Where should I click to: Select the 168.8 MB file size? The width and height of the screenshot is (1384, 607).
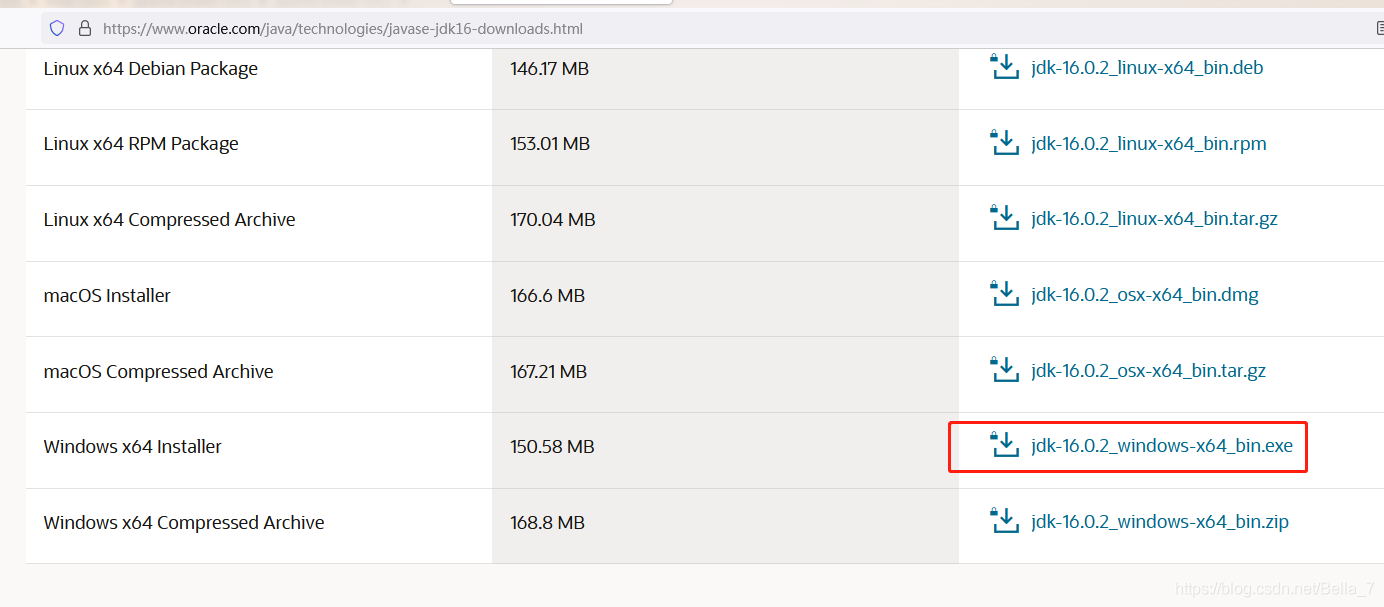pyautogui.click(x=548, y=523)
